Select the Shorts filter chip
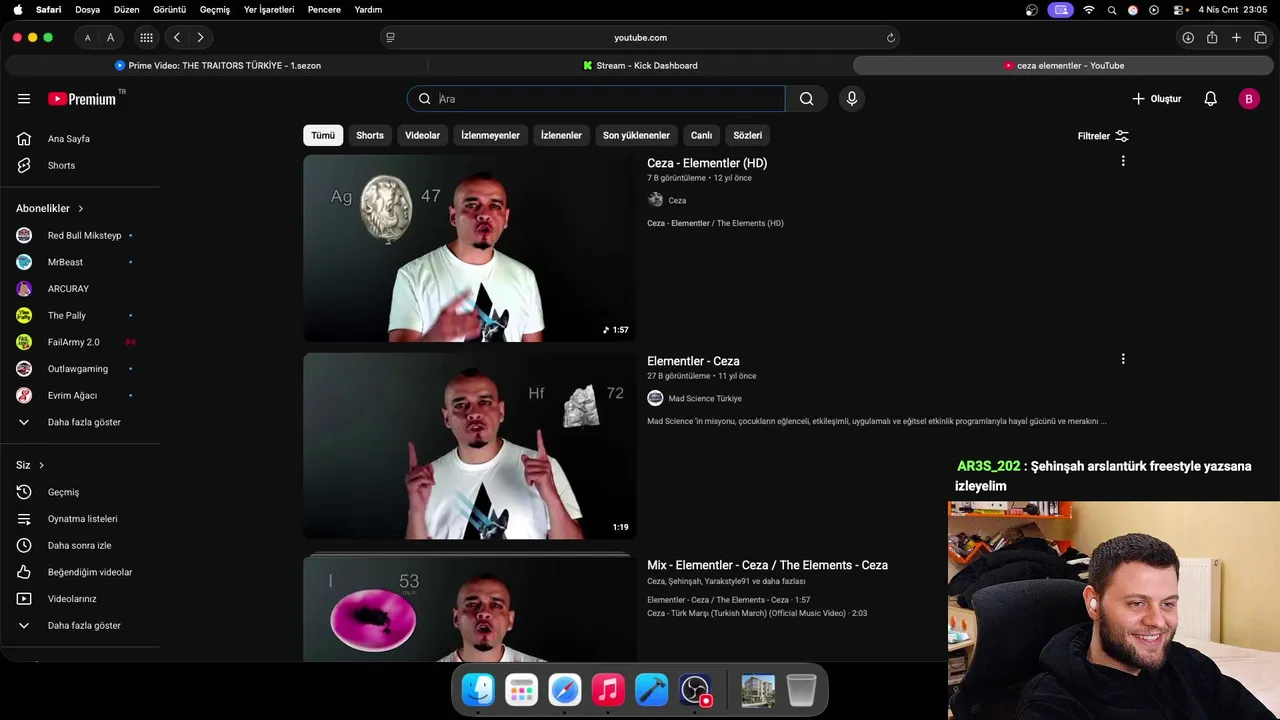Image resolution: width=1280 pixels, height=720 pixels. pyautogui.click(x=370, y=135)
